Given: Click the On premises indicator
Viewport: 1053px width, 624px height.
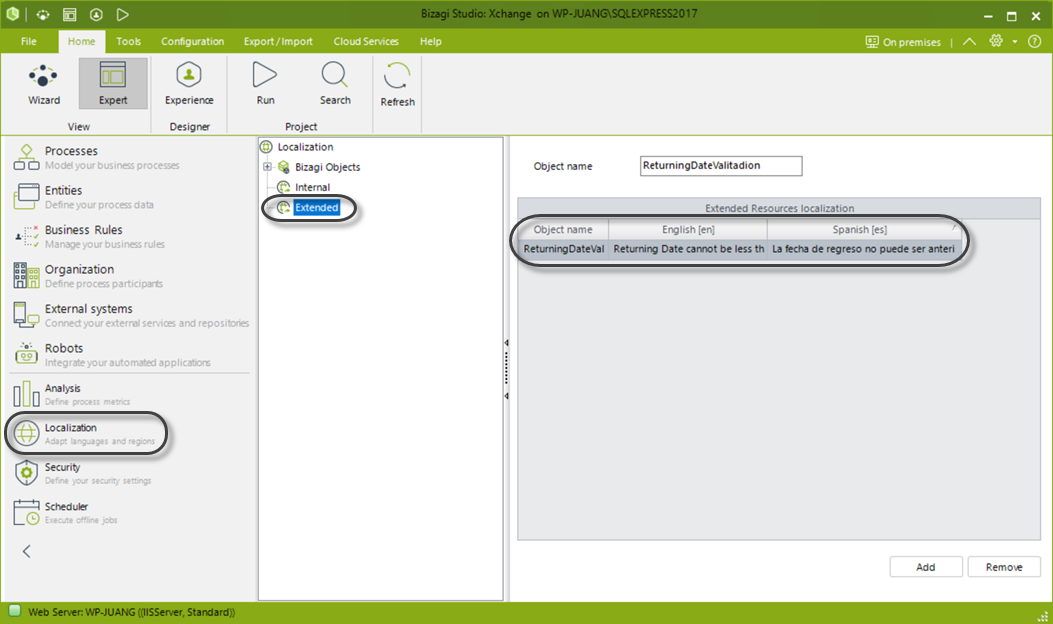Looking at the screenshot, I should click(x=903, y=42).
